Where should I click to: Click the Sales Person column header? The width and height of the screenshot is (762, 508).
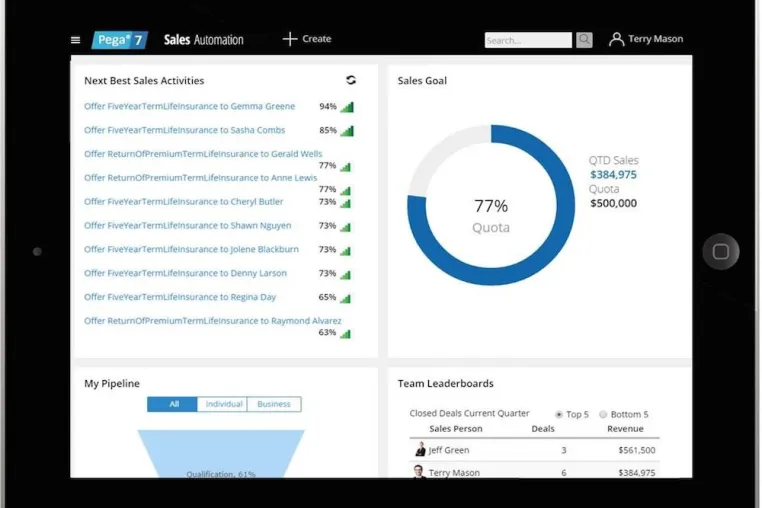[x=456, y=429]
